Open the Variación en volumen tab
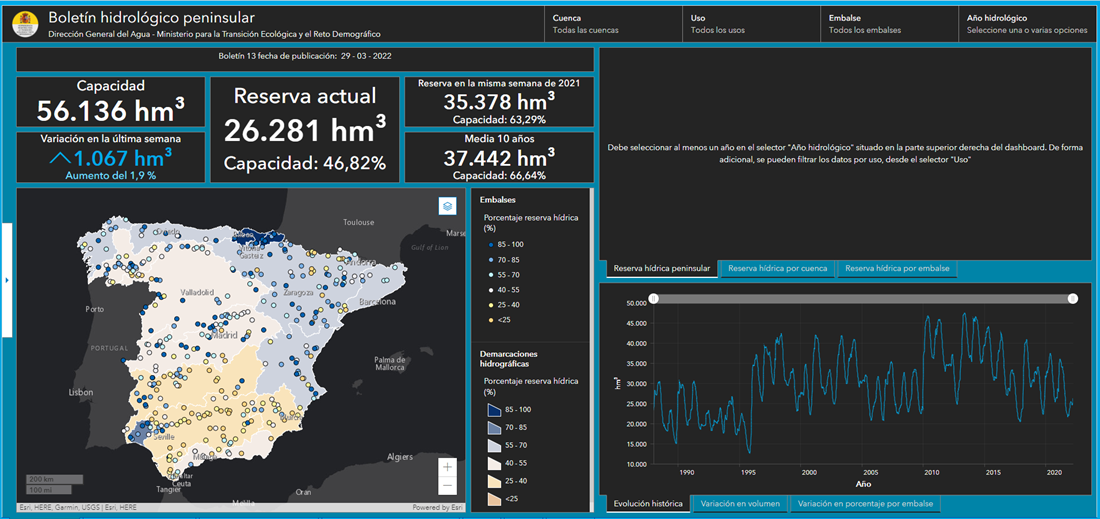Screen dimensions: 1100x519 (740, 503)
